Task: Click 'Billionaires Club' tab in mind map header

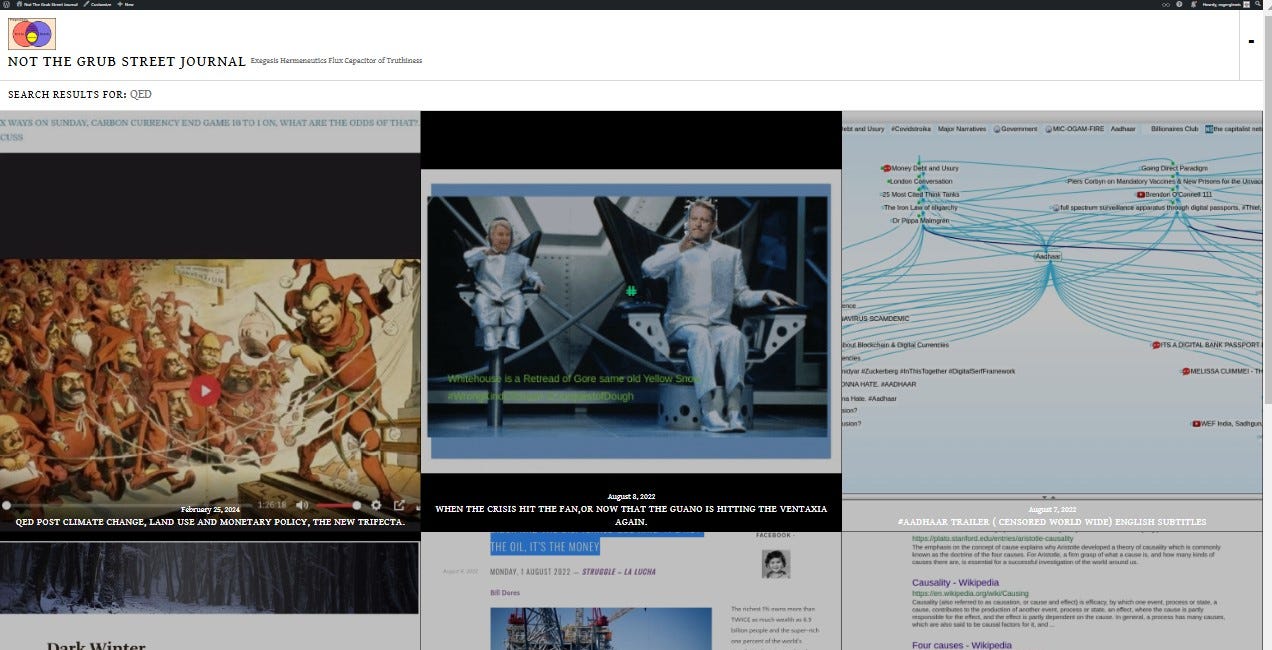Action: point(1174,128)
